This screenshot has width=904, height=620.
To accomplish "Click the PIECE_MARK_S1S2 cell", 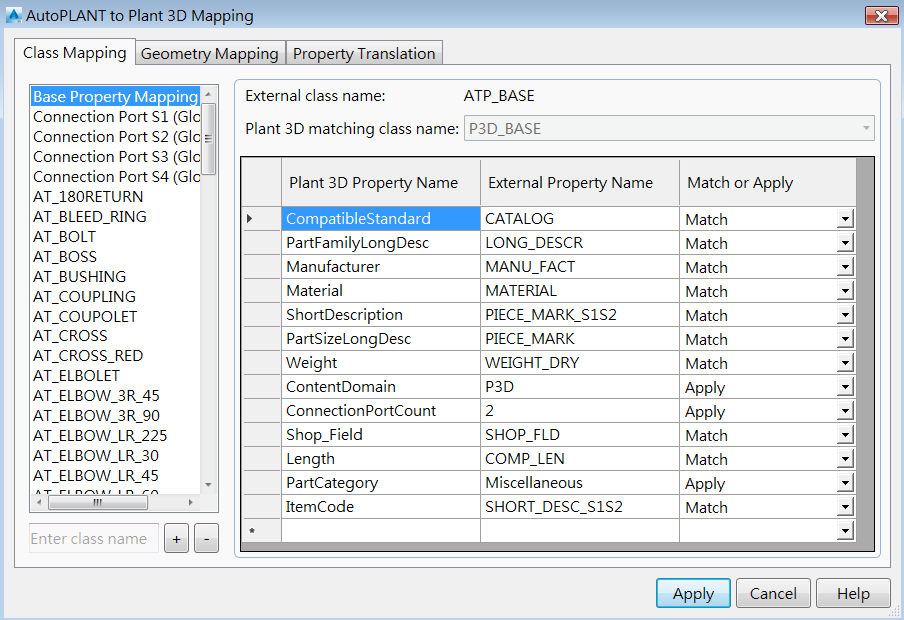I will pos(580,315).
